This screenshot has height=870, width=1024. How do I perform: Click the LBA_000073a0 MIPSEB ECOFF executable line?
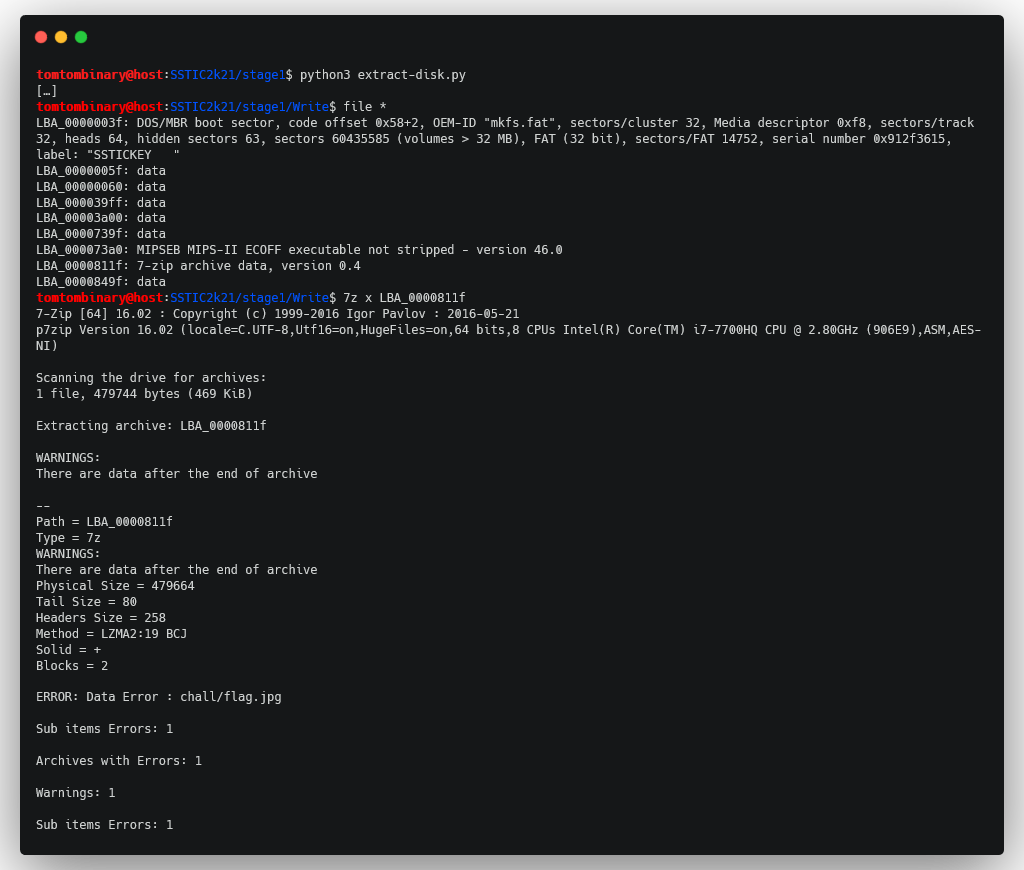[299, 250]
